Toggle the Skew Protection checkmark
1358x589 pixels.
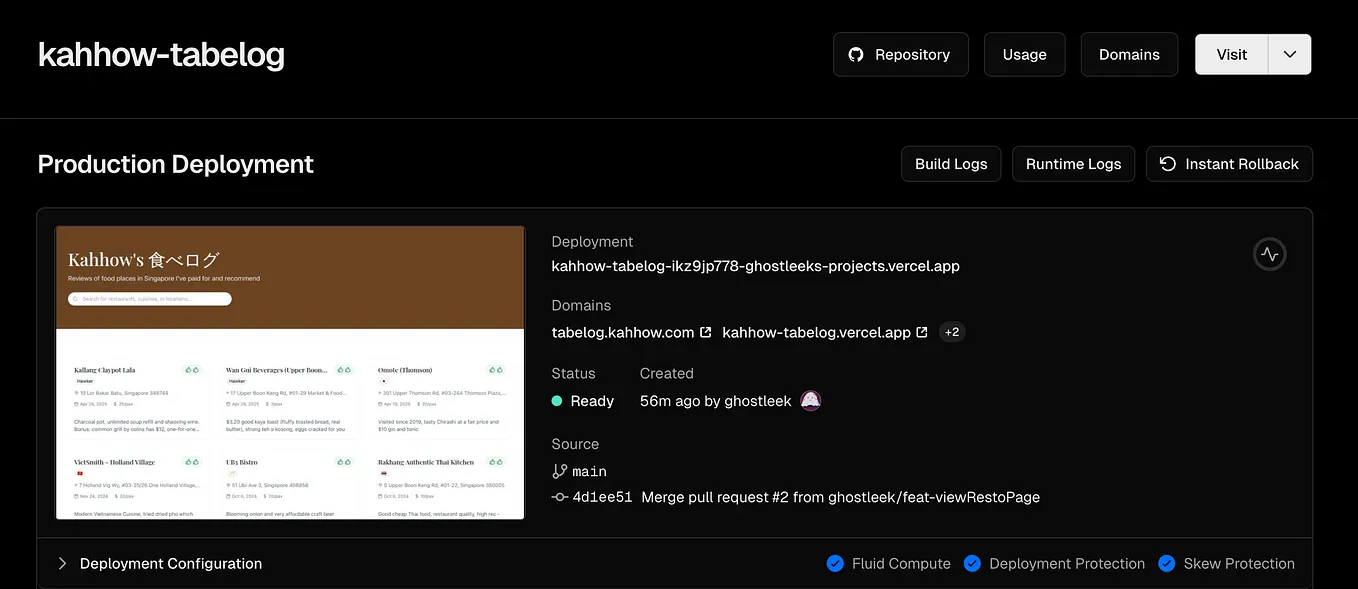coord(1166,563)
